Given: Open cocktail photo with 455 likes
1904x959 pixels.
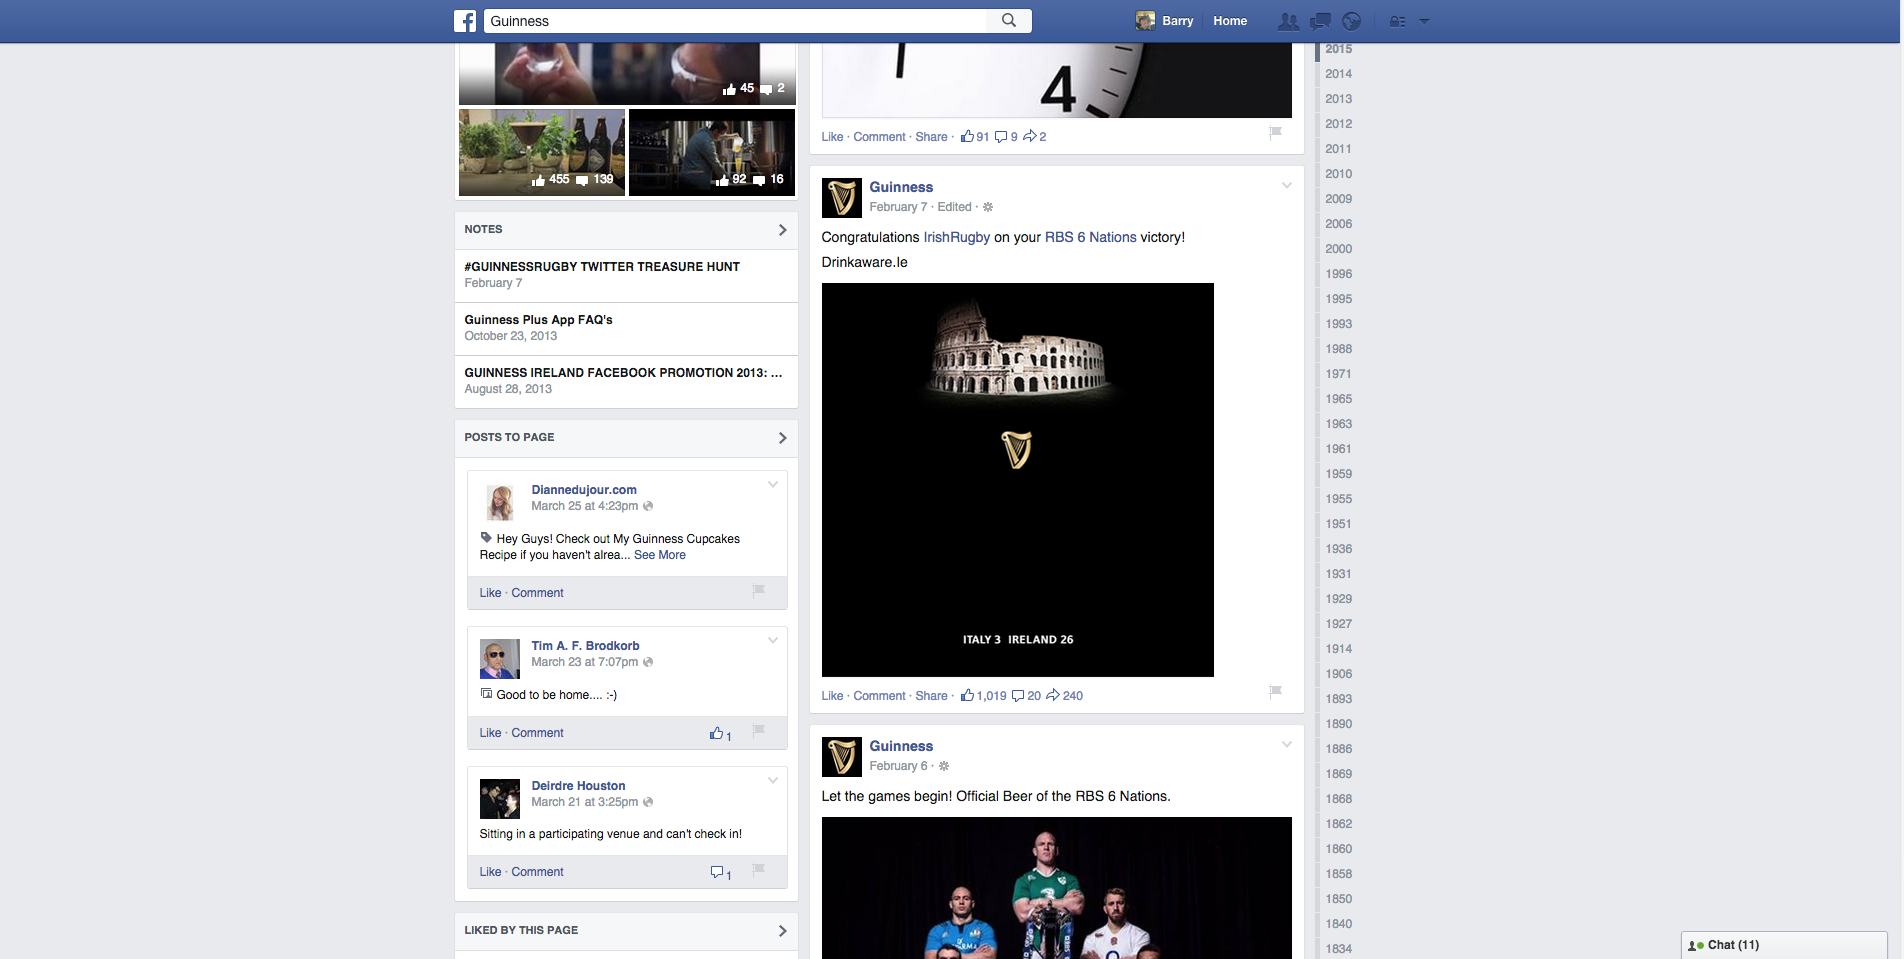Looking at the screenshot, I should [x=542, y=152].
